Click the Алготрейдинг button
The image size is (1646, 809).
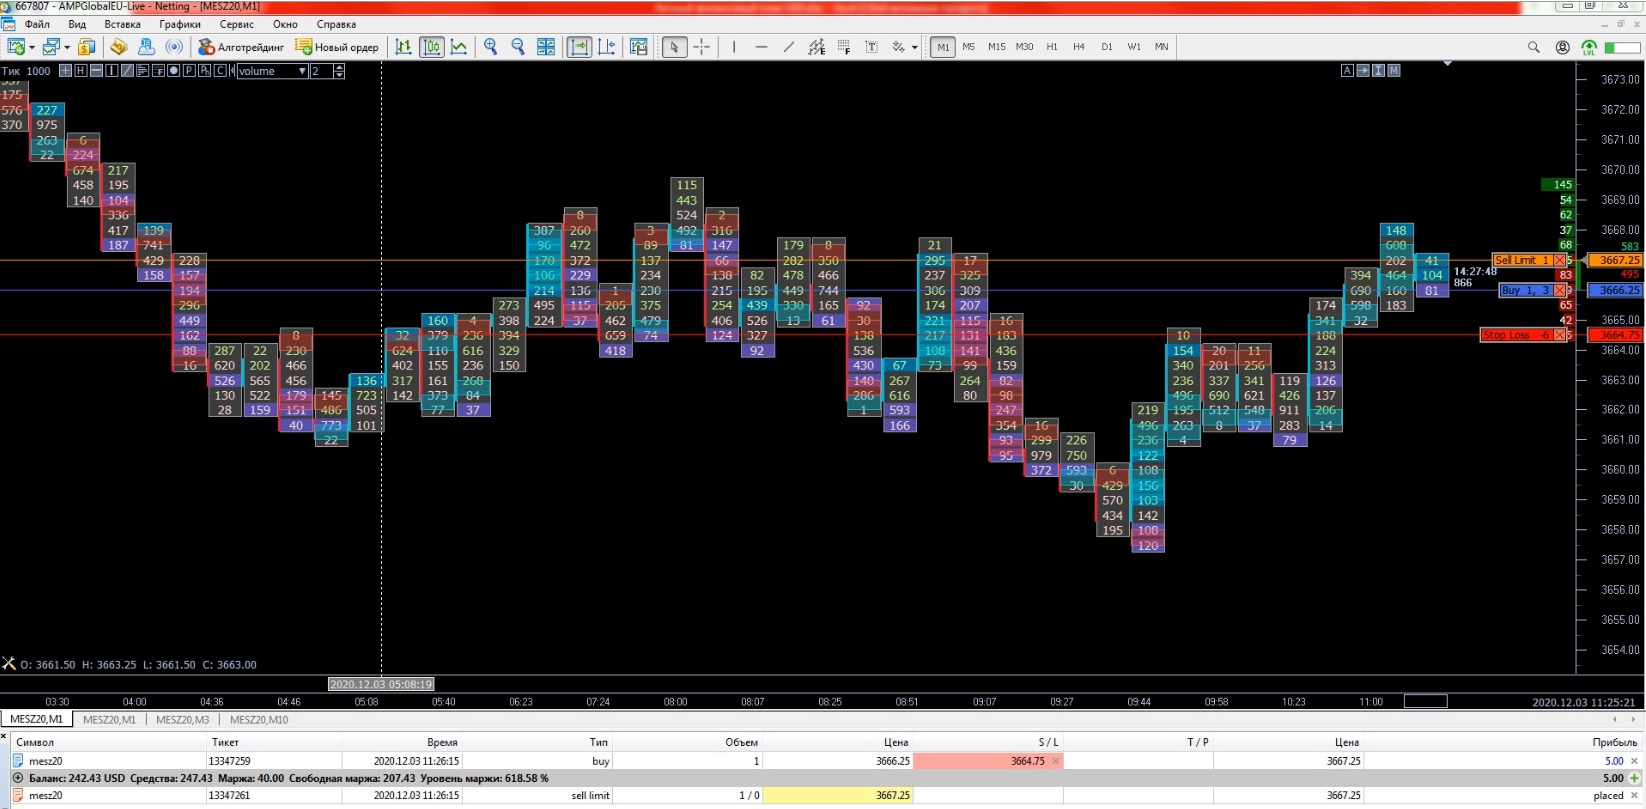coord(241,47)
